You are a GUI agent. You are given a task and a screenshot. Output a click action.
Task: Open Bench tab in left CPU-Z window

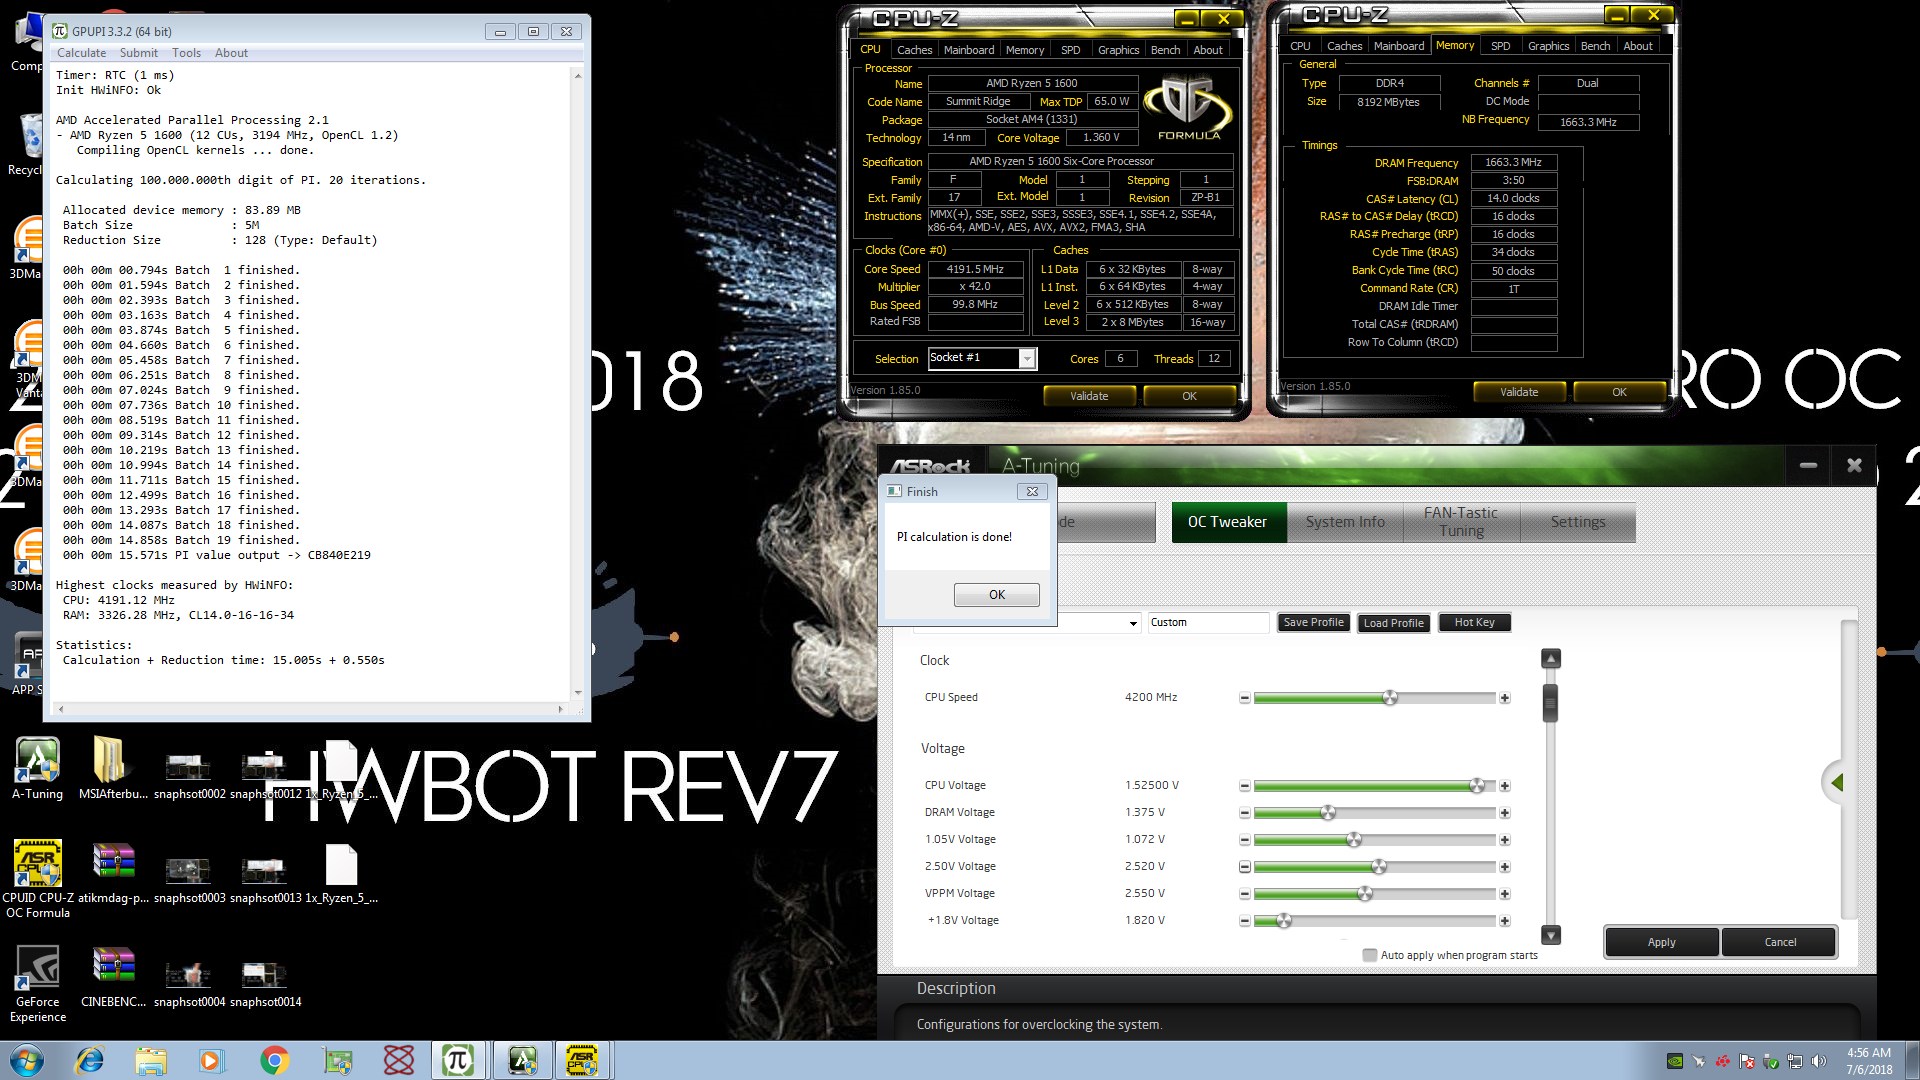[x=1165, y=50]
